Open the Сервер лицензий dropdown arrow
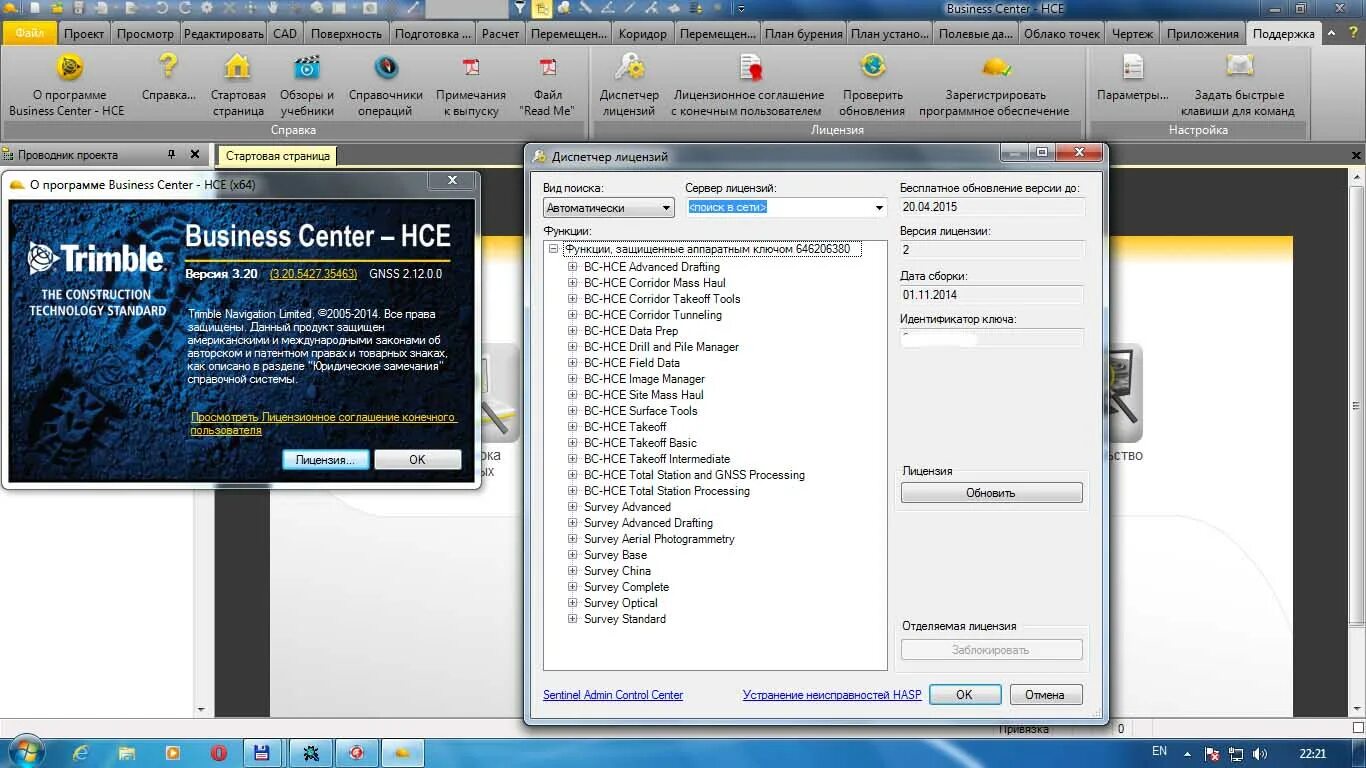The image size is (1366, 768). point(879,208)
